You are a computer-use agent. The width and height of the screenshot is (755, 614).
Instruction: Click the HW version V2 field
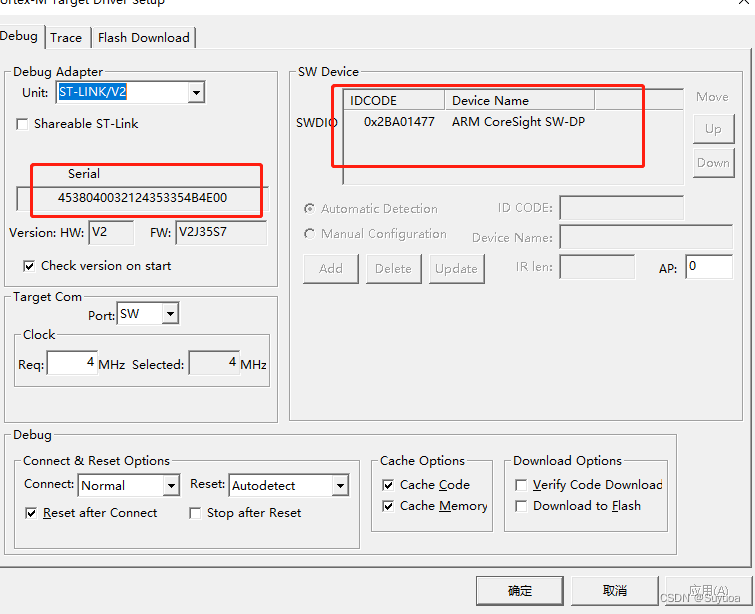(x=111, y=233)
